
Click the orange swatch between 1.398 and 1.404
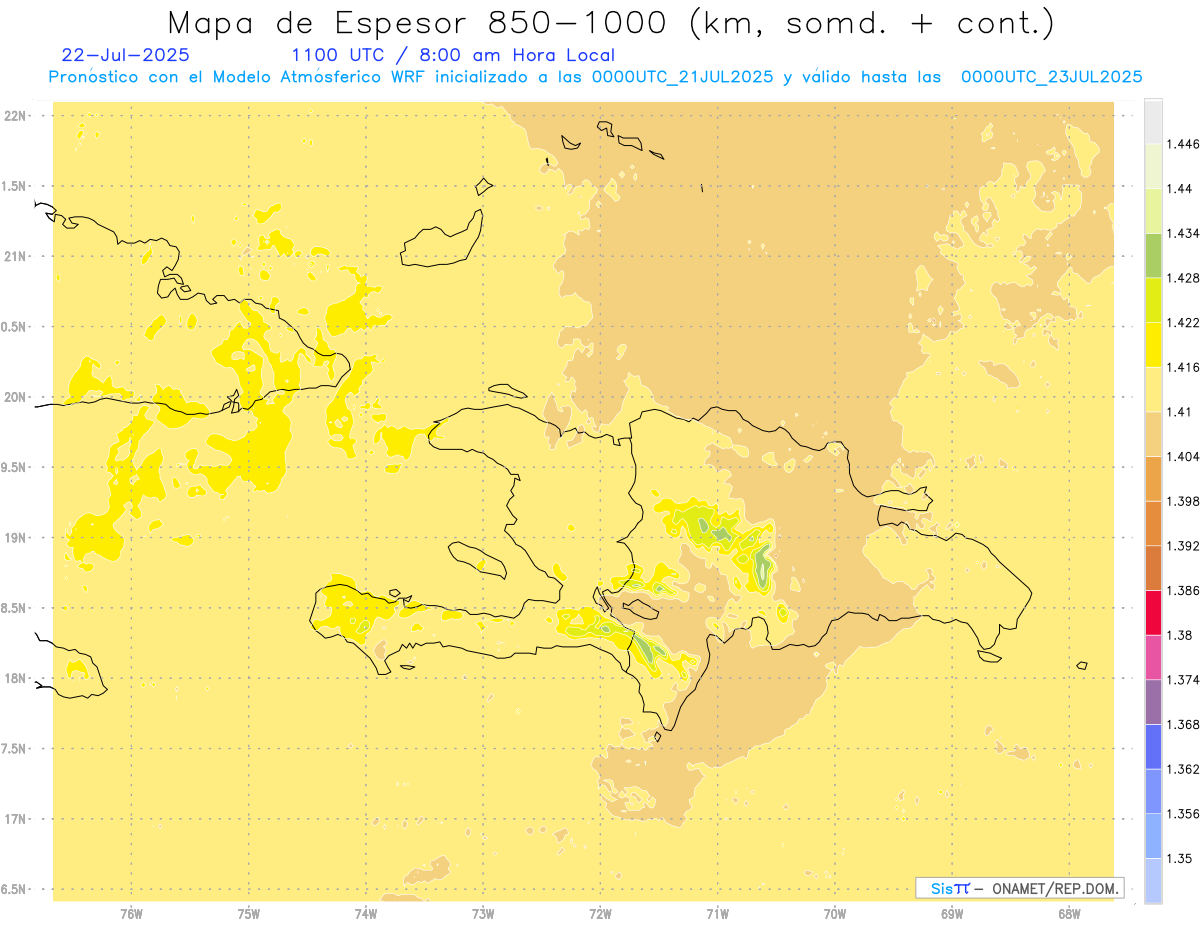(x=1154, y=478)
